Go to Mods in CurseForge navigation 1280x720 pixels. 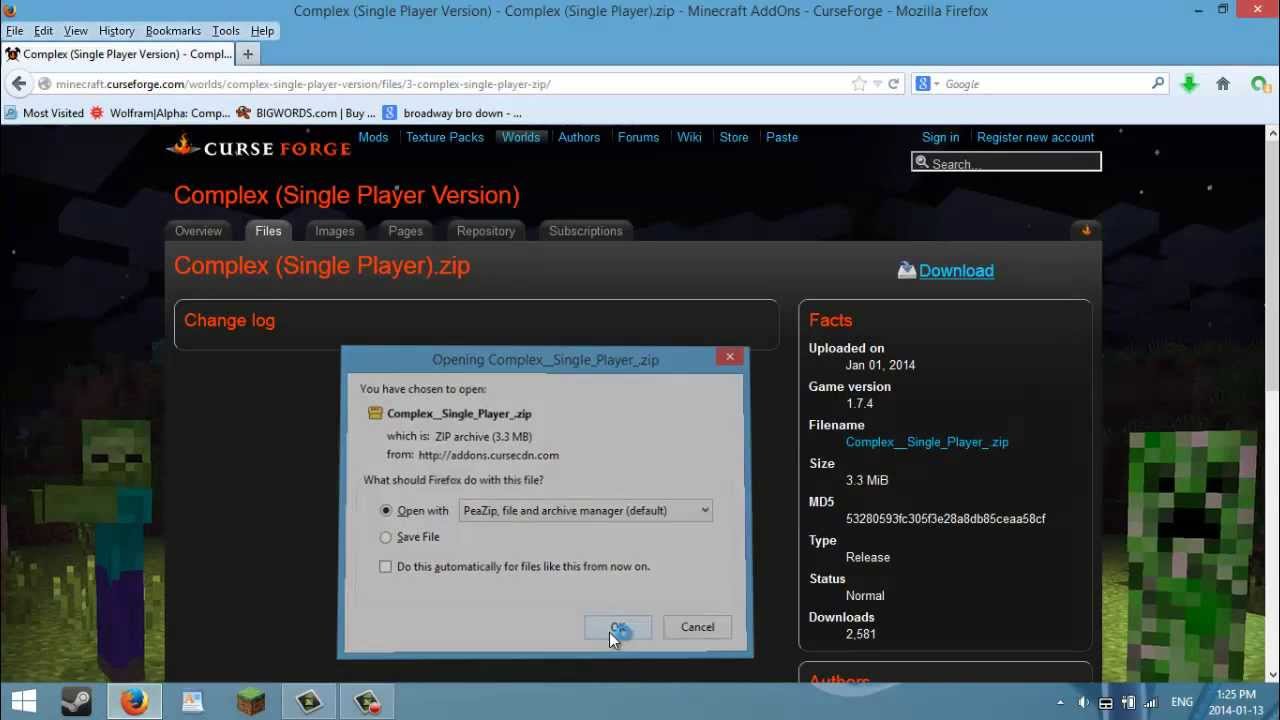pos(373,137)
